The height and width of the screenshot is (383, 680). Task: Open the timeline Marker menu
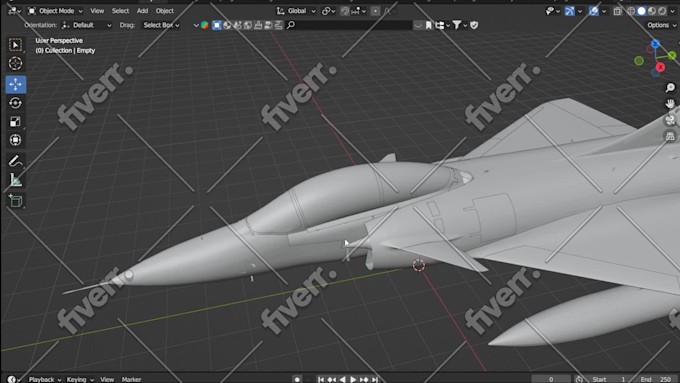pyautogui.click(x=131, y=380)
